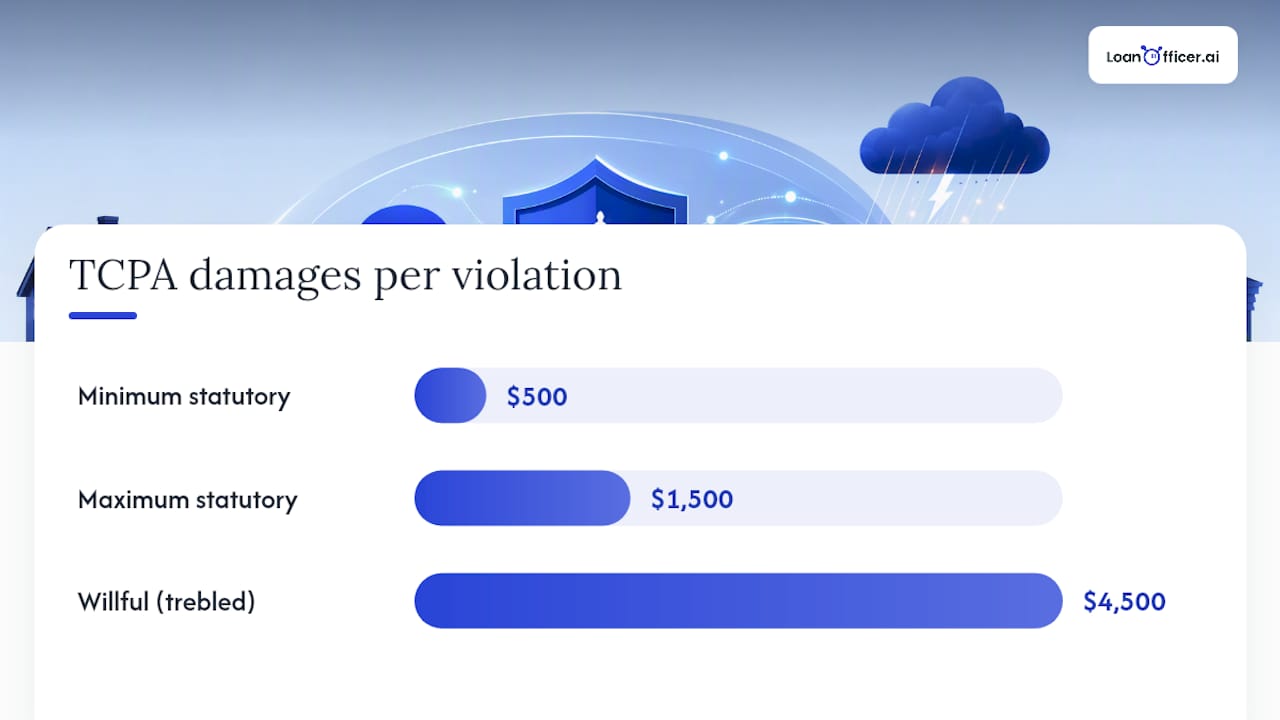Image resolution: width=1280 pixels, height=720 pixels.
Task: Click the full Willful (trebled) bar
Action: pos(738,601)
